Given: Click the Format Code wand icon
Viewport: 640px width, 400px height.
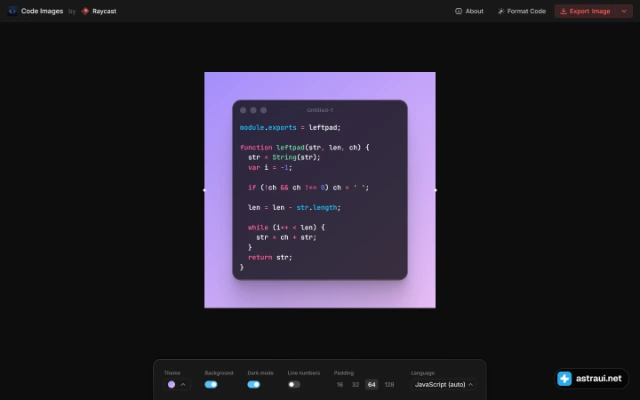Looking at the screenshot, I should 501,11.
